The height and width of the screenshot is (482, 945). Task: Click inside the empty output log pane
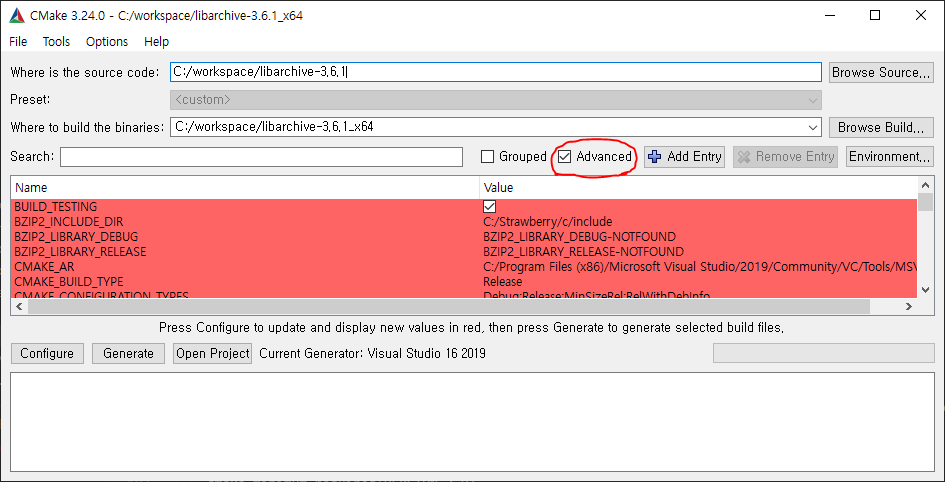pos(472,421)
